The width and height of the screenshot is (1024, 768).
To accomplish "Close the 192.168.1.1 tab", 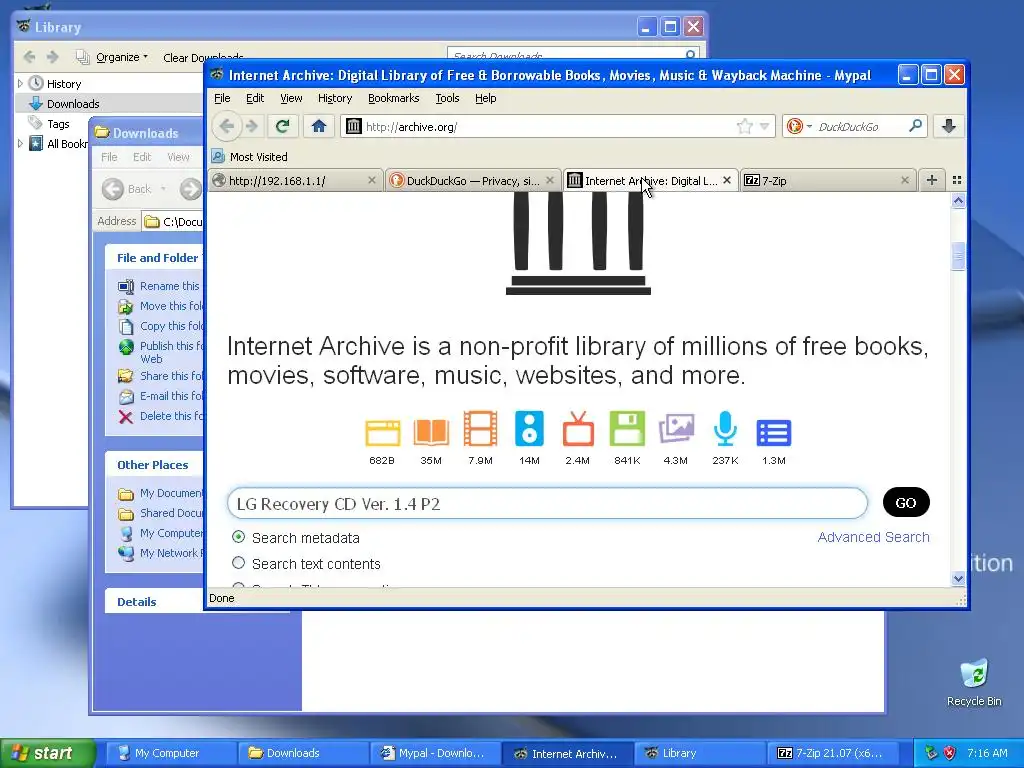I will (372, 180).
